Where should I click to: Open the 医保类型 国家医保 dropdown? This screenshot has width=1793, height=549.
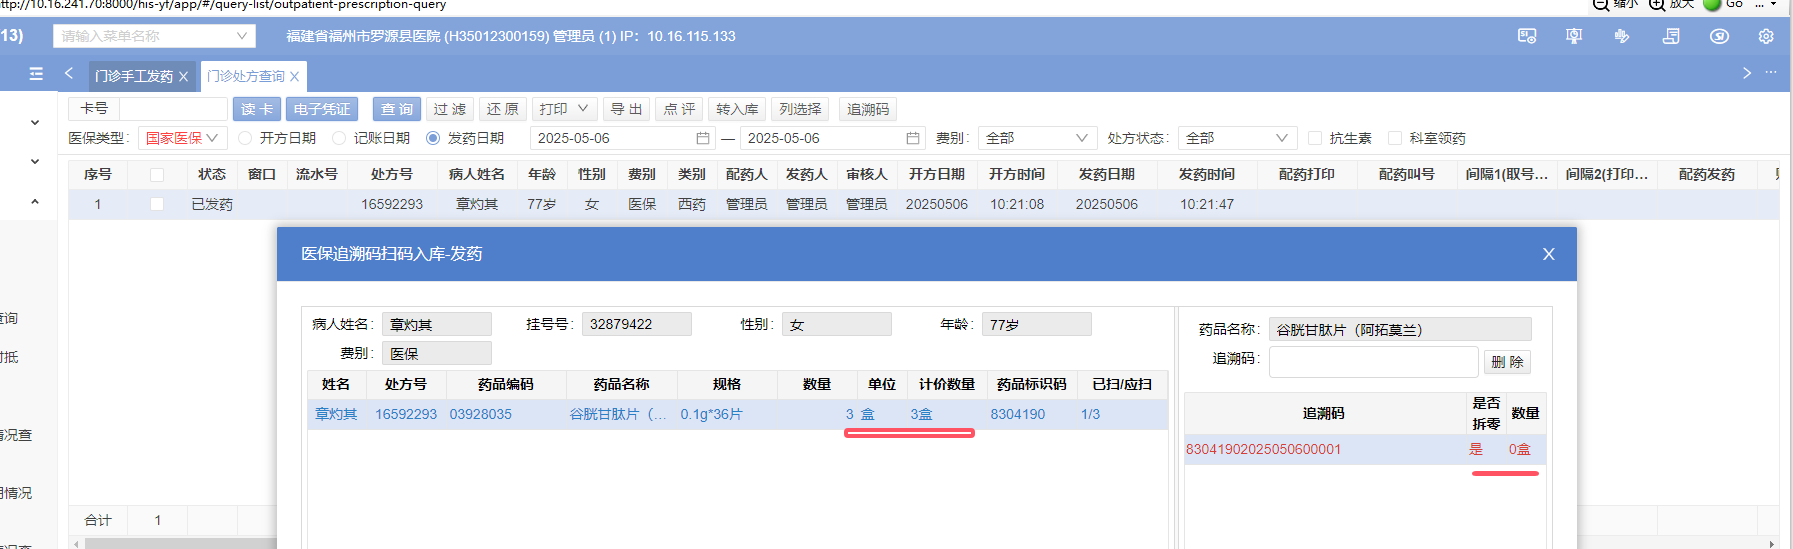click(183, 138)
